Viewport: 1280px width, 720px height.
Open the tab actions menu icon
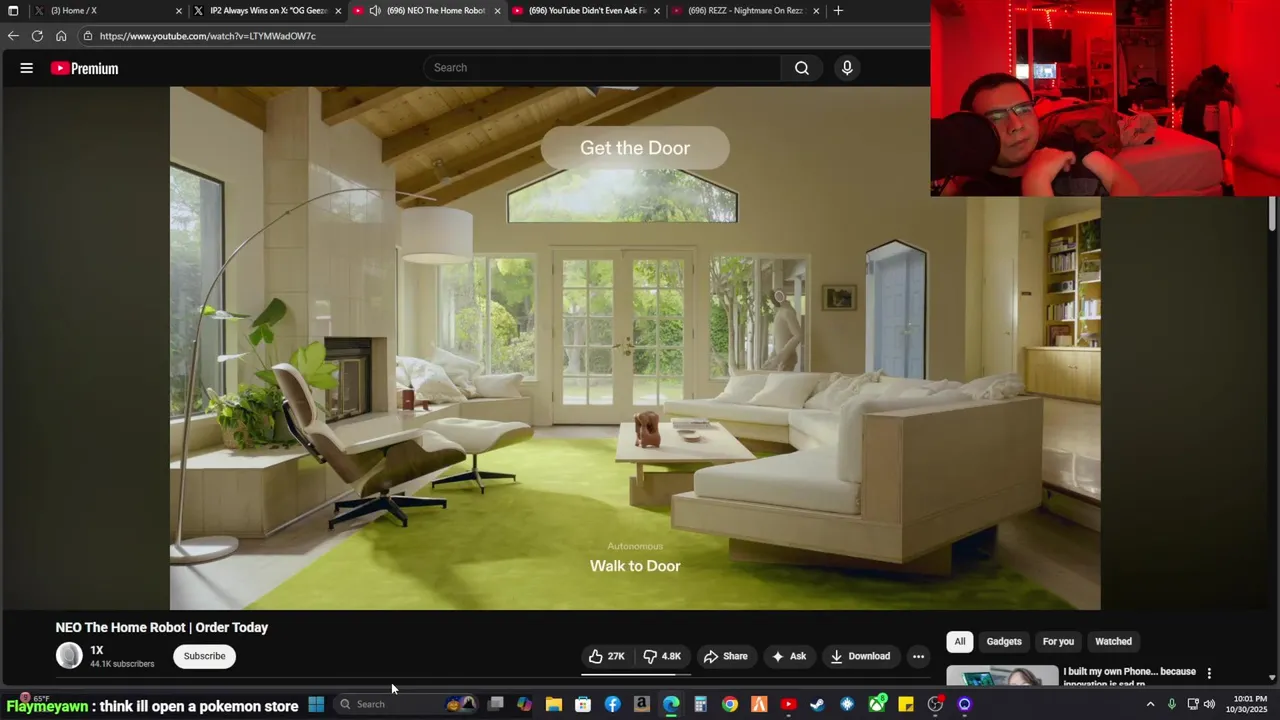(x=13, y=11)
